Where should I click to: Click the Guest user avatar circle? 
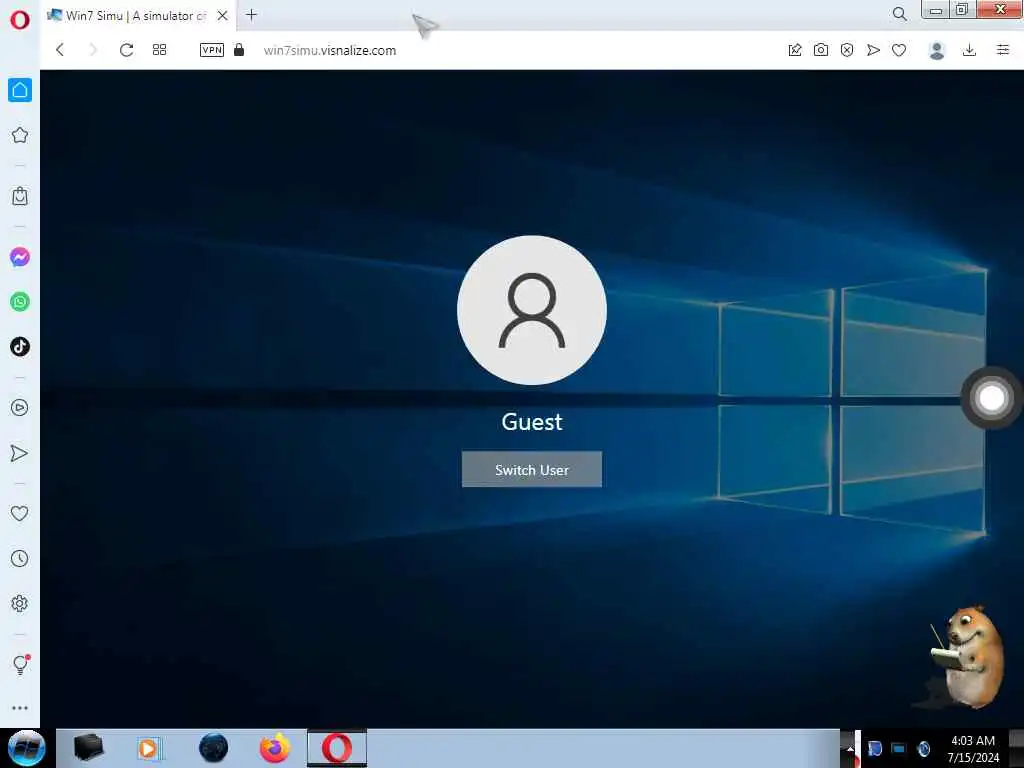click(532, 310)
